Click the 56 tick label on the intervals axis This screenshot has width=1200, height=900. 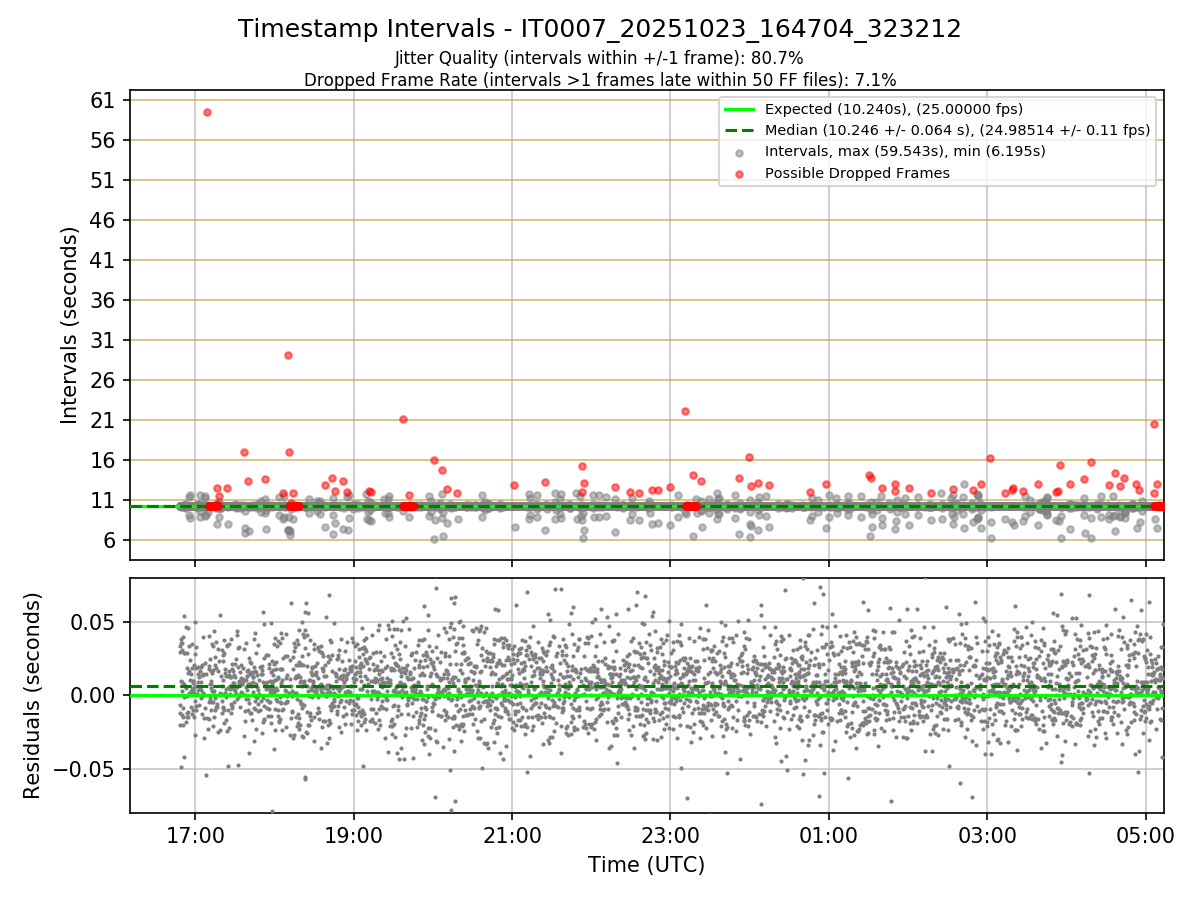[105, 140]
